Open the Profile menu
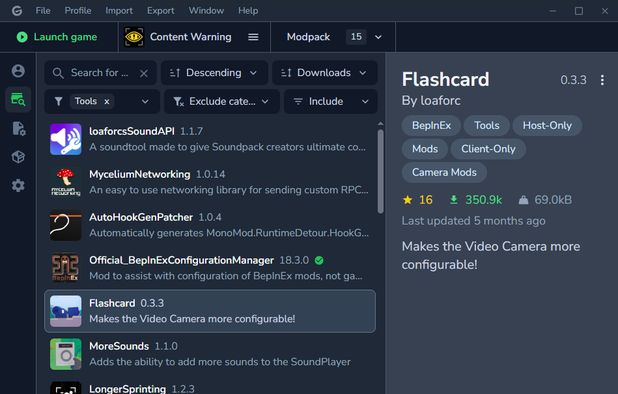 [x=78, y=11]
